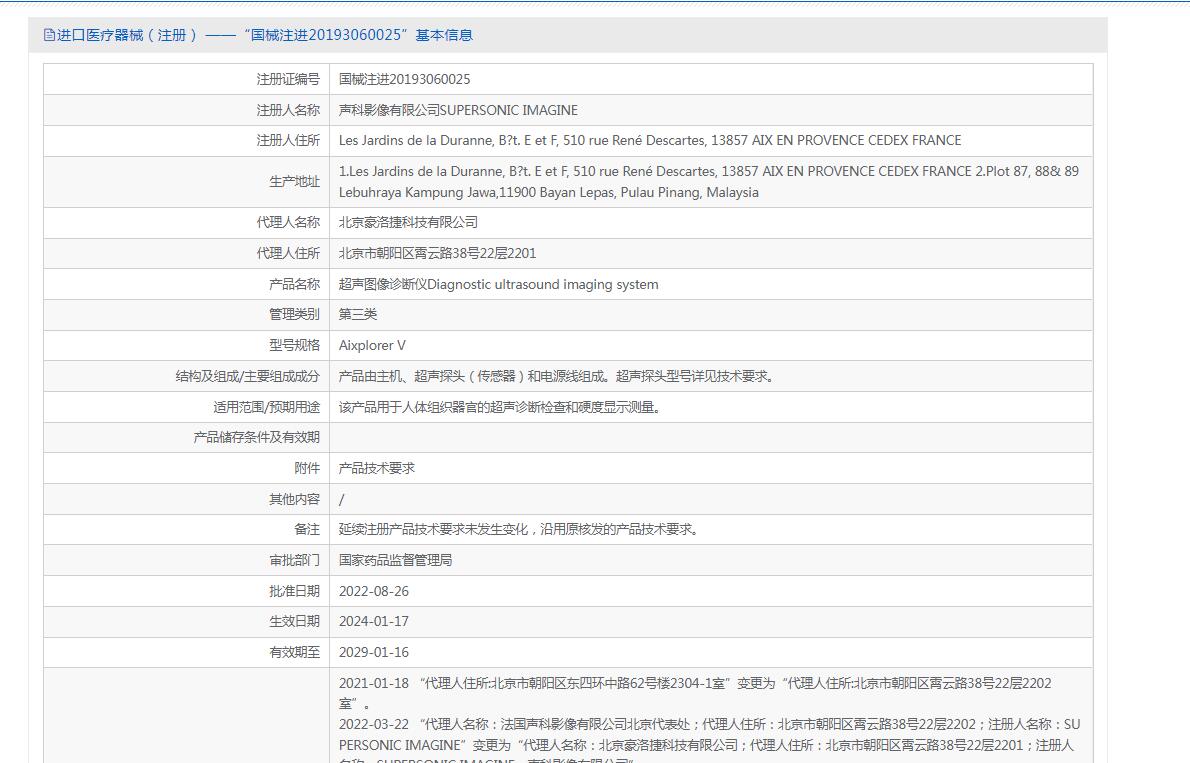Select agent name 北京豪洛捷科技有限公司 in the 代理人名称 row

pyautogui.click(x=408, y=222)
